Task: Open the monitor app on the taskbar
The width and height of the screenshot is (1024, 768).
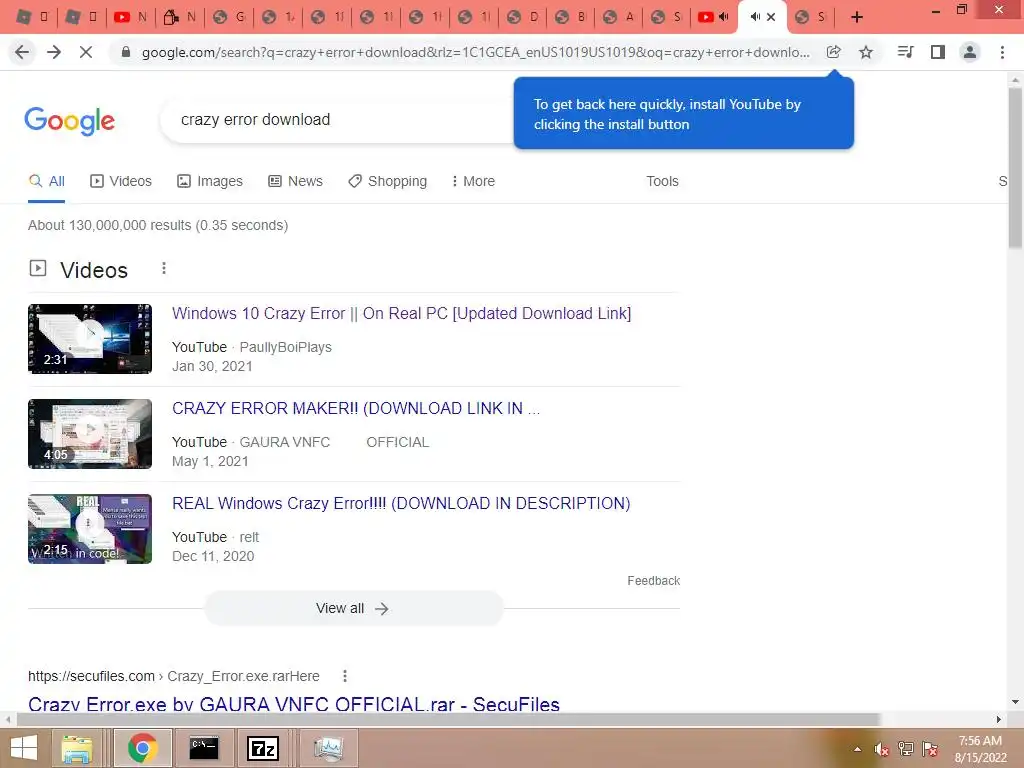Action: 328,748
